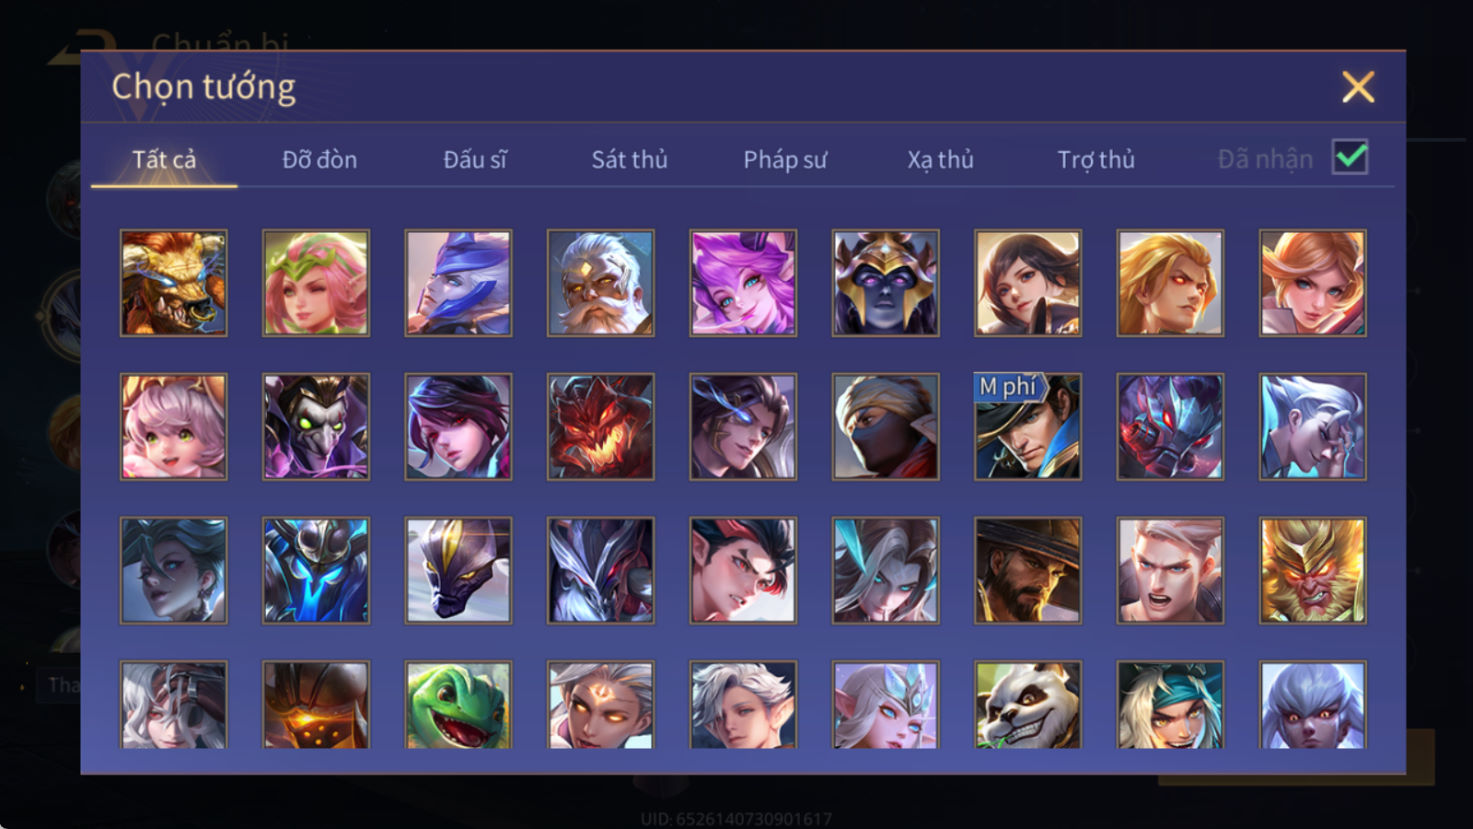The image size is (1473, 829).
Task: Select the panda hero portrait
Action: click(x=1028, y=704)
